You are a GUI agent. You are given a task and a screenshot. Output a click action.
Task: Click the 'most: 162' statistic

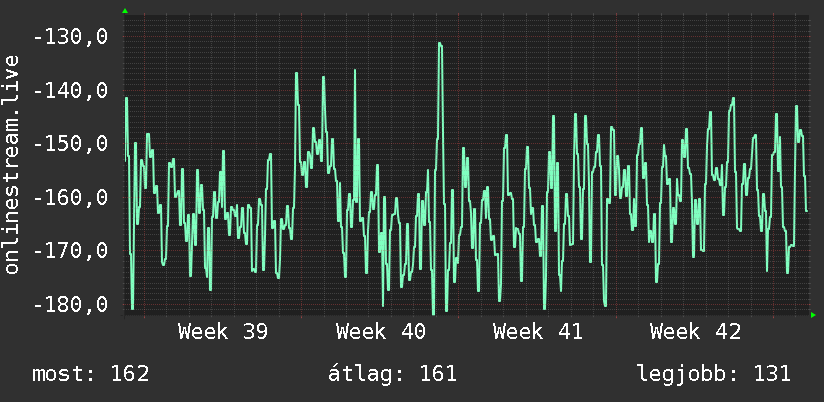(91, 374)
